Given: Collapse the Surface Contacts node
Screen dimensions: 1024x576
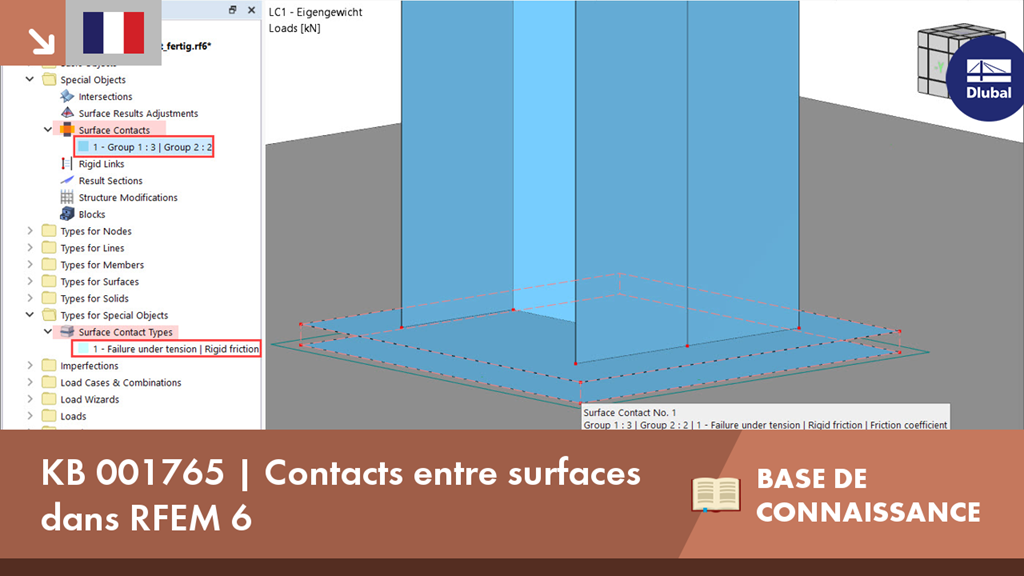Looking at the screenshot, I should (48, 129).
